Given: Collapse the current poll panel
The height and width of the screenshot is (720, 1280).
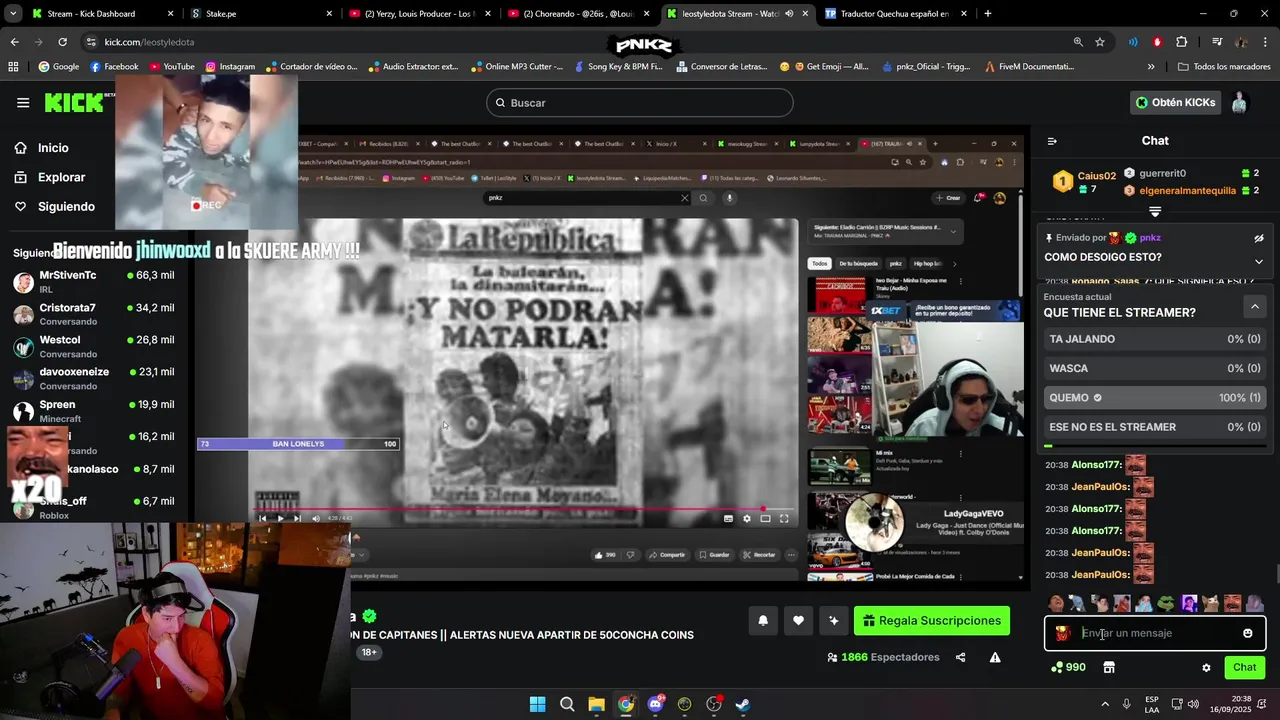Looking at the screenshot, I should (1254, 306).
